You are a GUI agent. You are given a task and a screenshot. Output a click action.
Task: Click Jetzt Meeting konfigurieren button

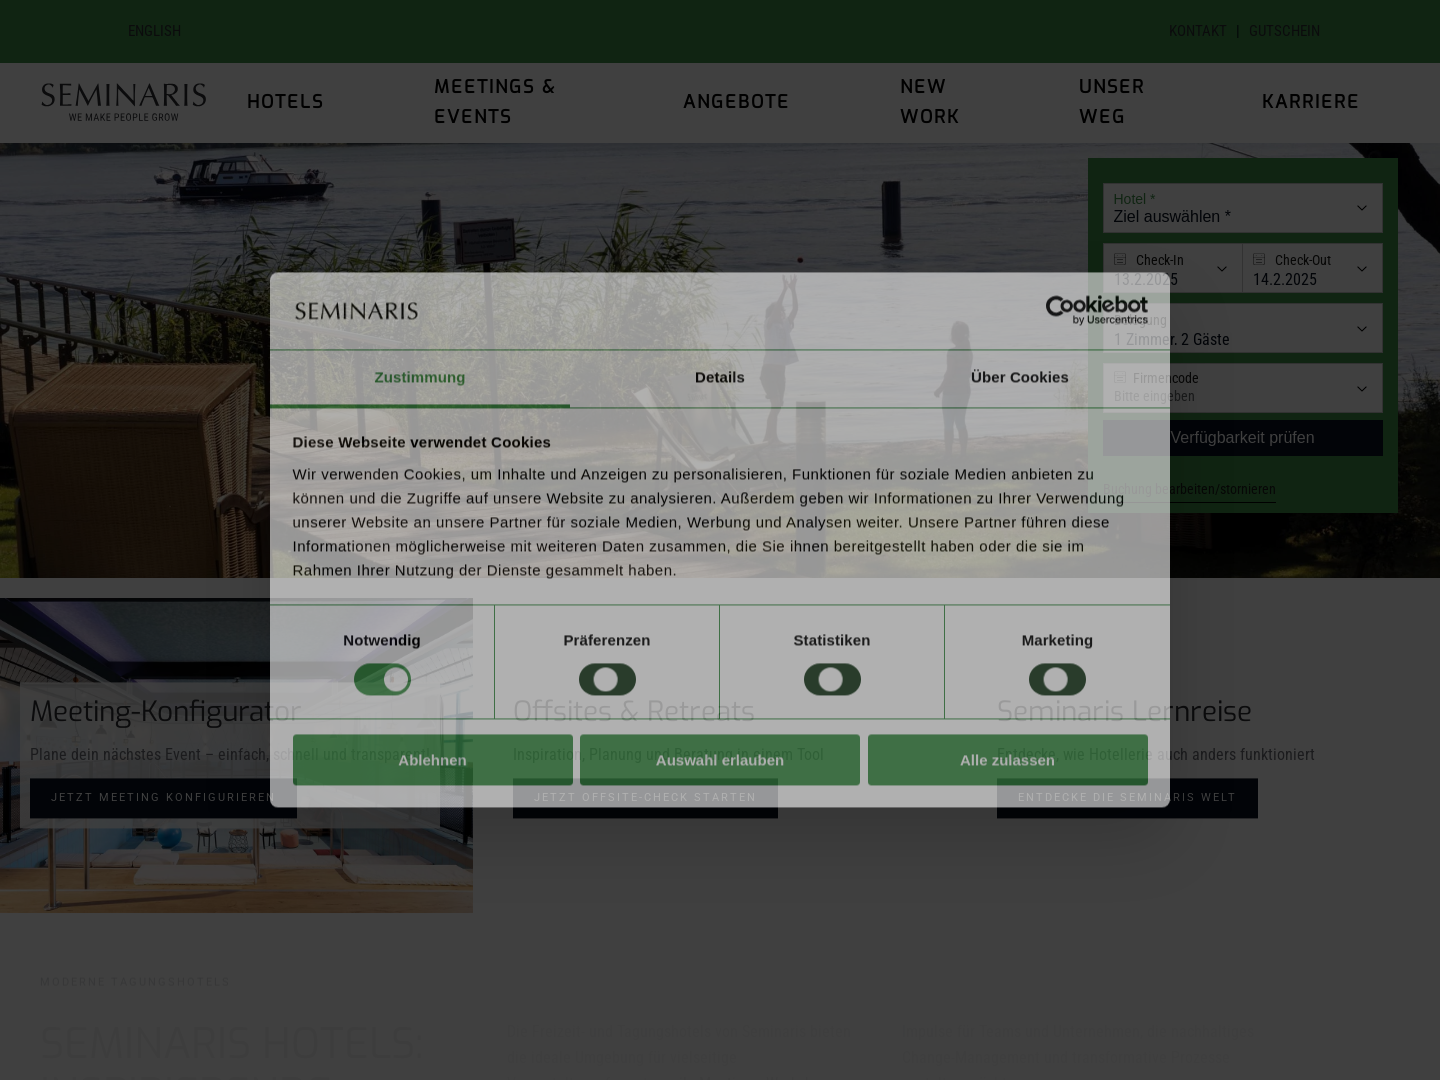[163, 798]
